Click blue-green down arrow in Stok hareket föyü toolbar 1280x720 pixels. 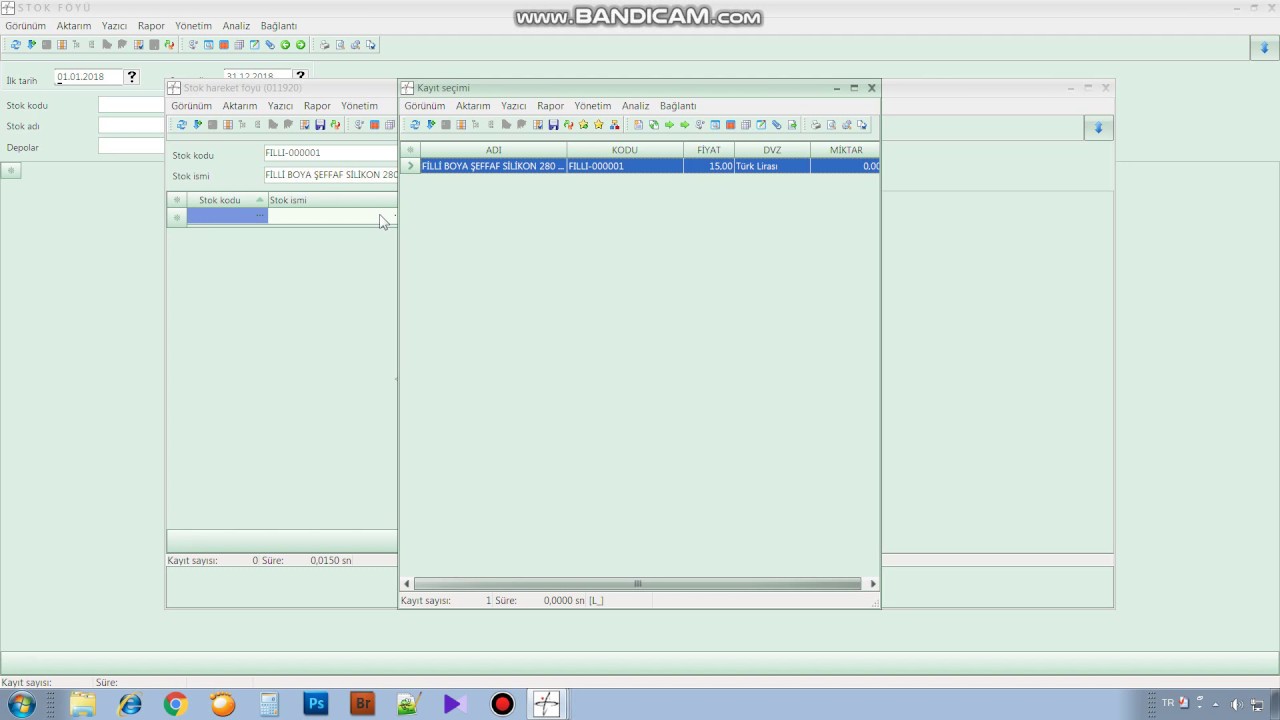tap(197, 125)
